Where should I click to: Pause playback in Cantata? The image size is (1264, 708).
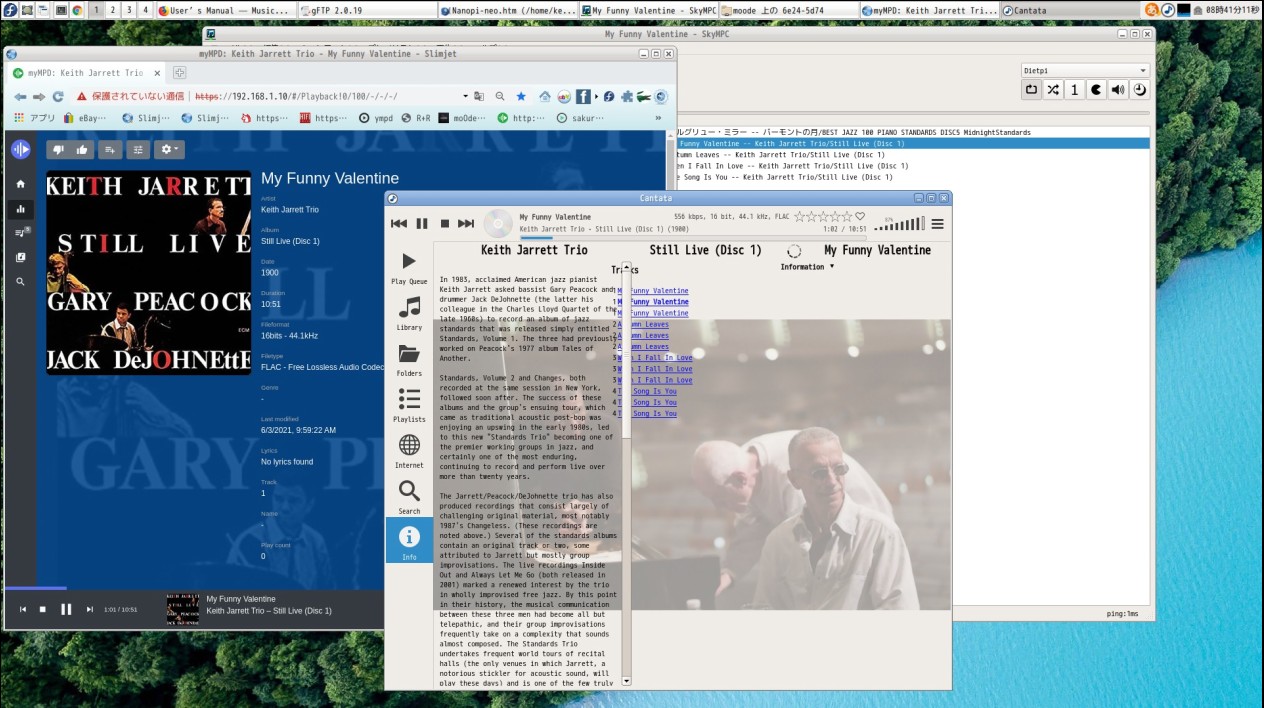click(422, 224)
